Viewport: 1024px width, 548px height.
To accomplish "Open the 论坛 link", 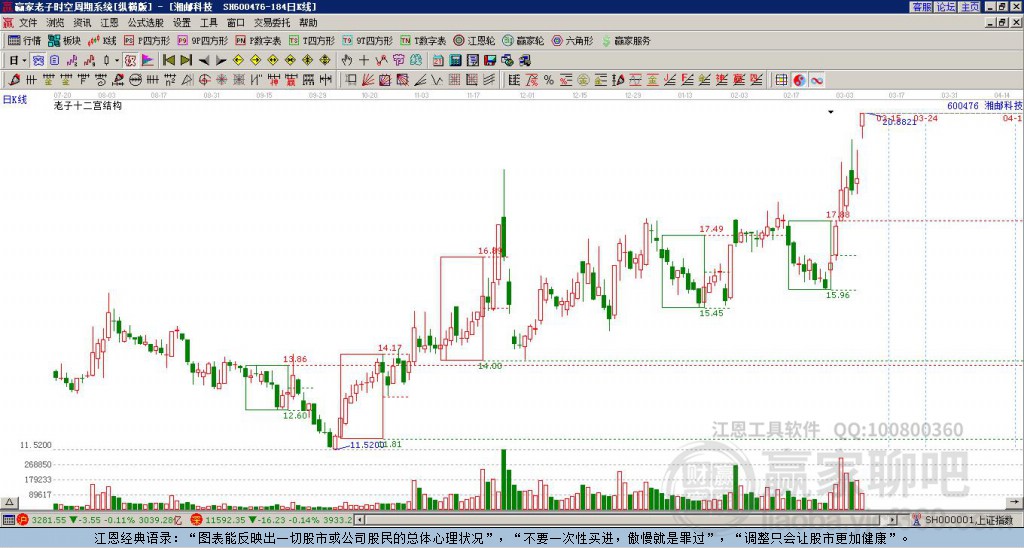I will pyautogui.click(x=945, y=7).
